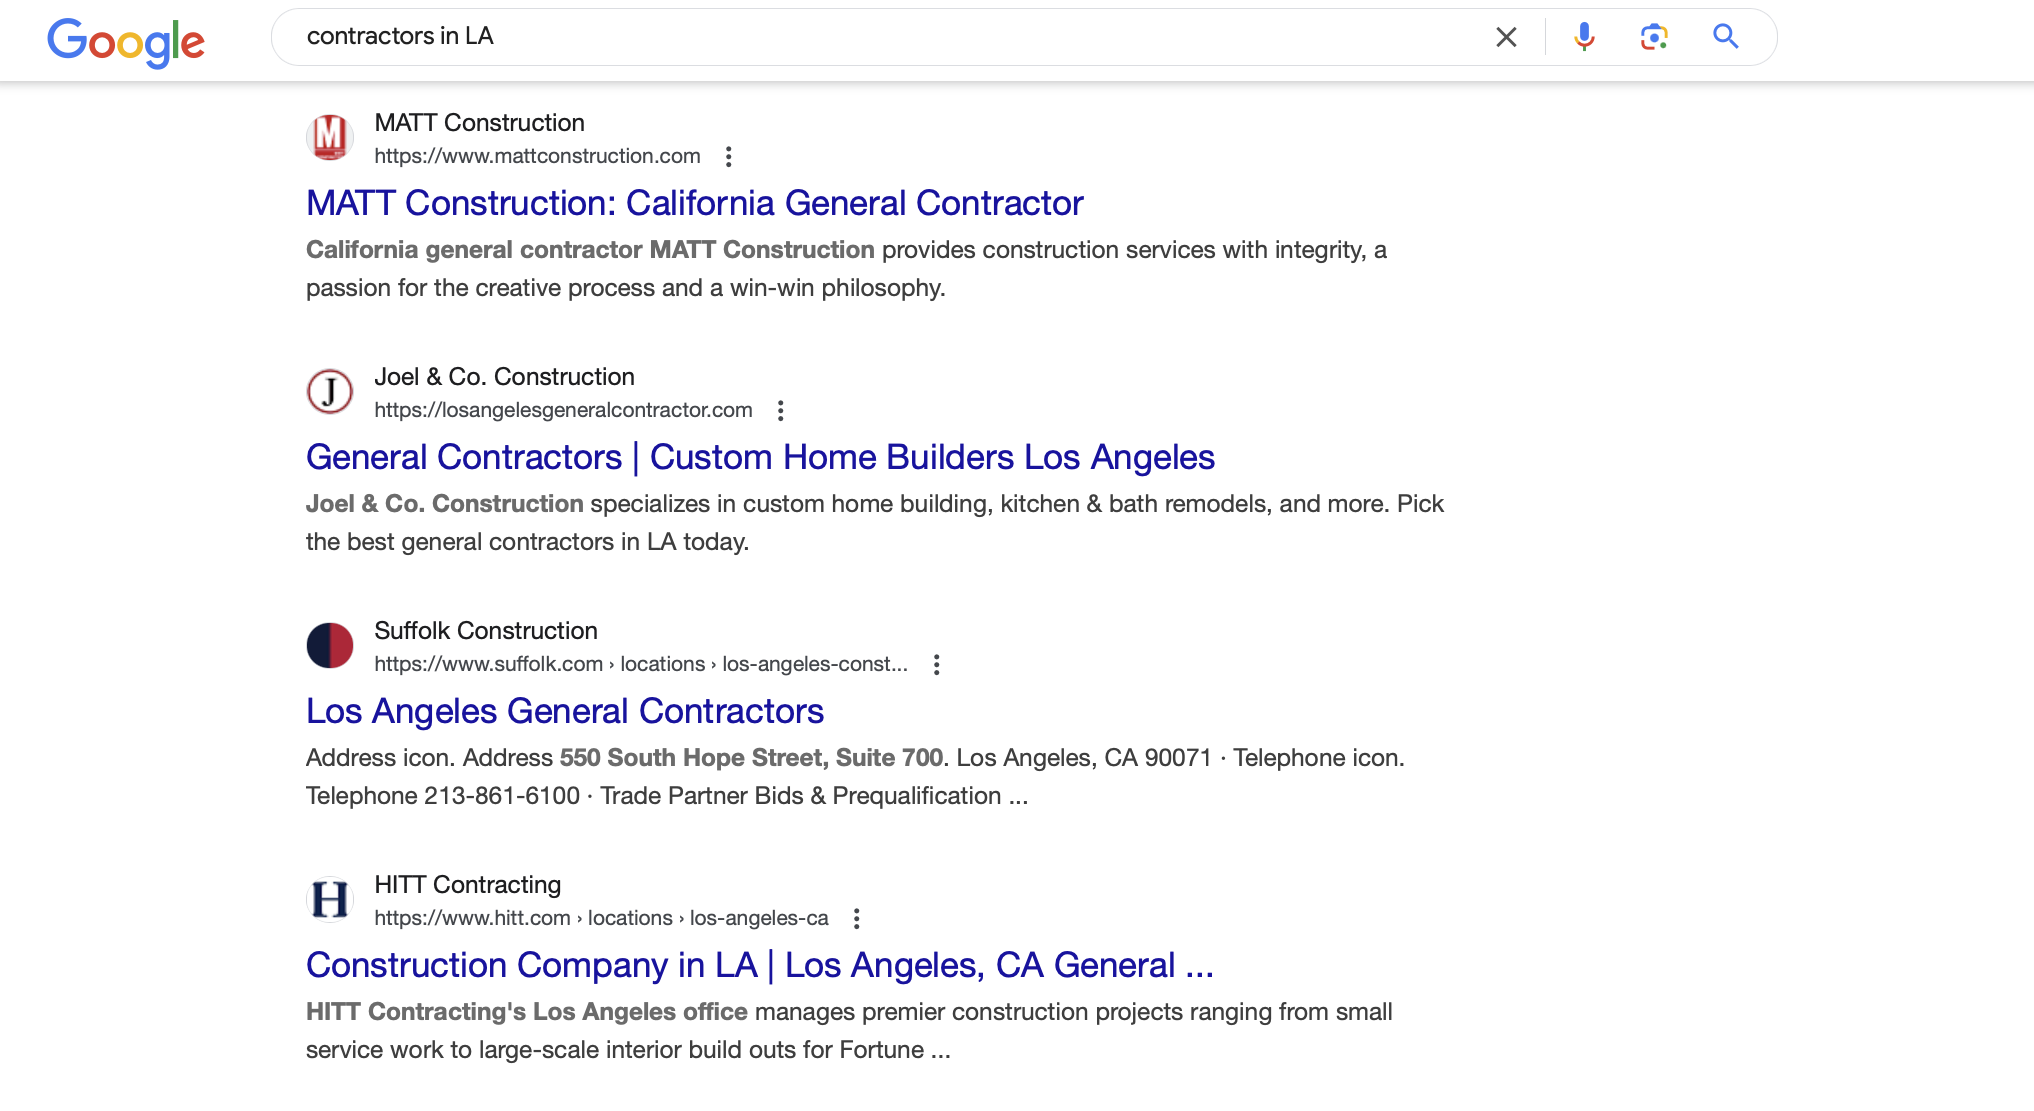The width and height of the screenshot is (2034, 1111).
Task: Open more options for Suffolk Construction result
Action: coord(937,665)
